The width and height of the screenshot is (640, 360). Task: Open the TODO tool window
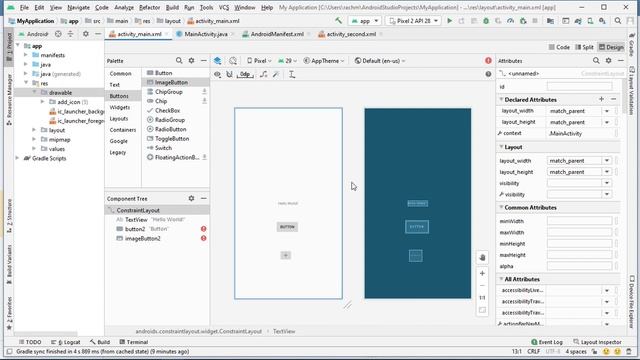30,342
